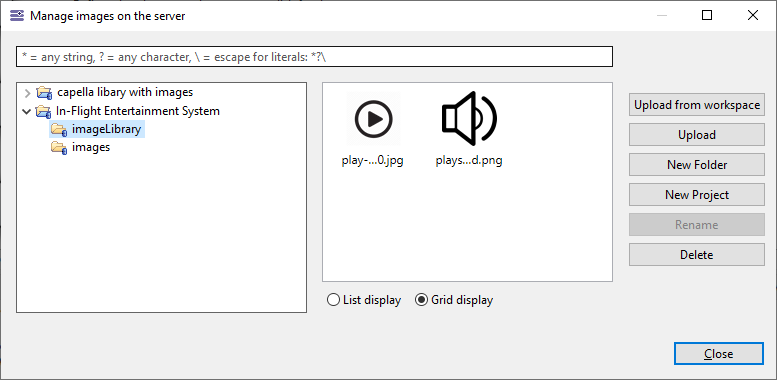Viewport: 777px width, 380px height.
Task: Click the In-Flight Entertainment System project icon
Action: pos(43,111)
